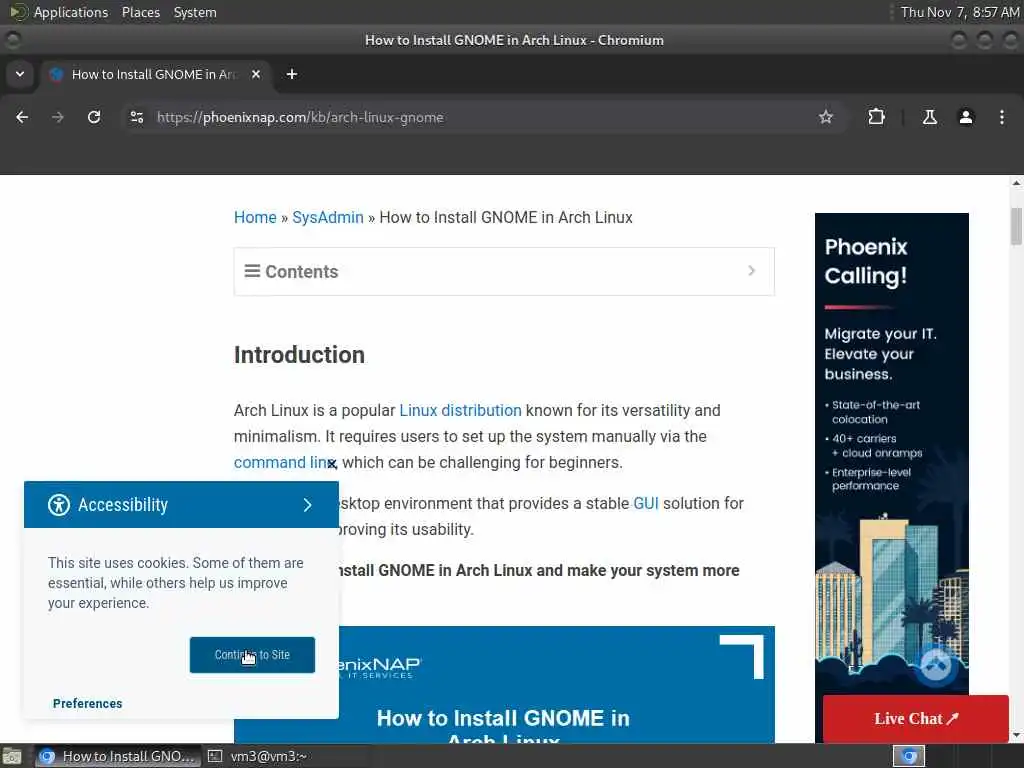The width and height of the screenshot is (1024, 768).
Task: Go back to the previous page
Action: pyautogui.click(x=22, y=117)
